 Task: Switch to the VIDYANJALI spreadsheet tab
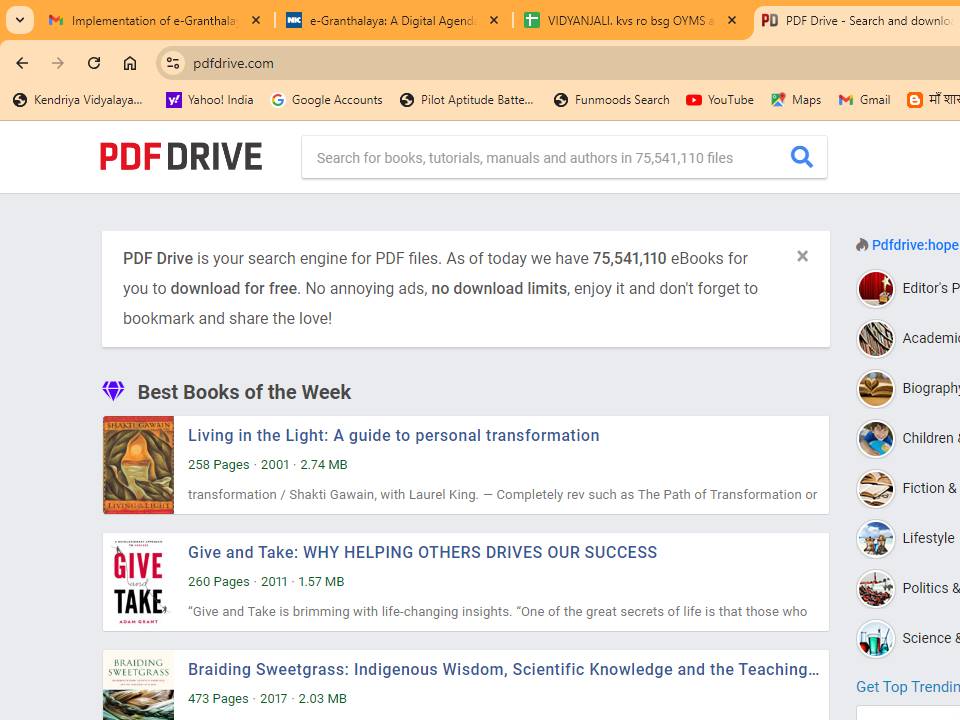coord(618,20)
